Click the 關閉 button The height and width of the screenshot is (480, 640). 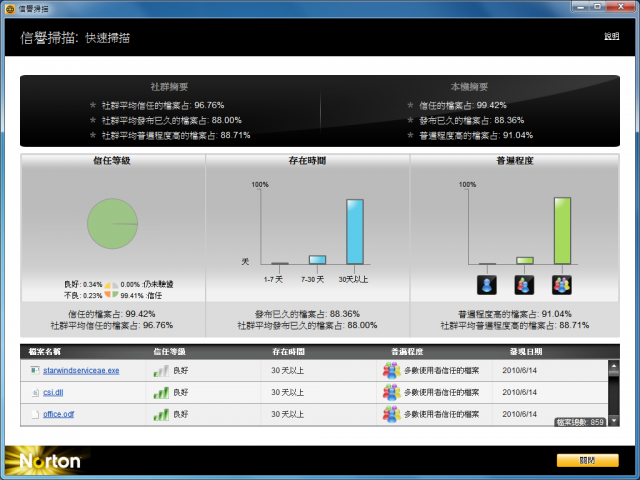coord(587,460)
